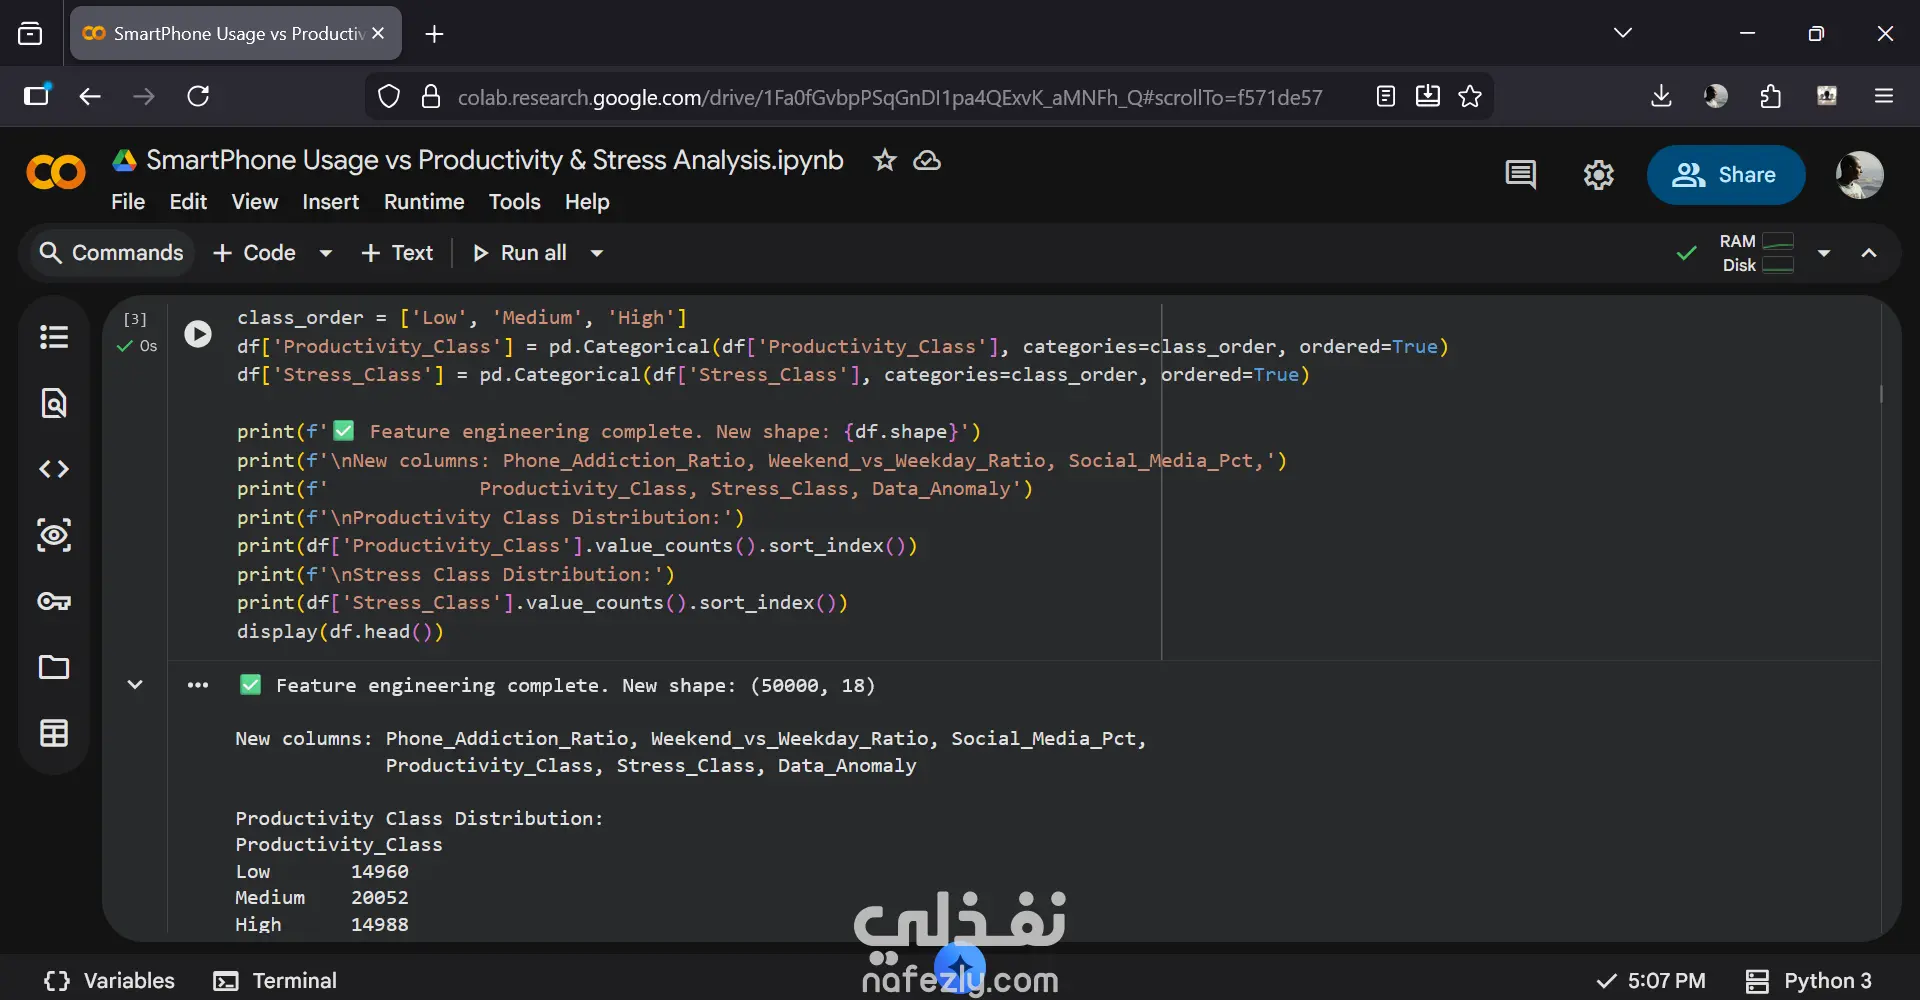Image resolution: width=1920 pixels, height=1000 pixels.
Task: Select the SmartPhone Usage vs Productivity tab
Action: coord(236,33)
